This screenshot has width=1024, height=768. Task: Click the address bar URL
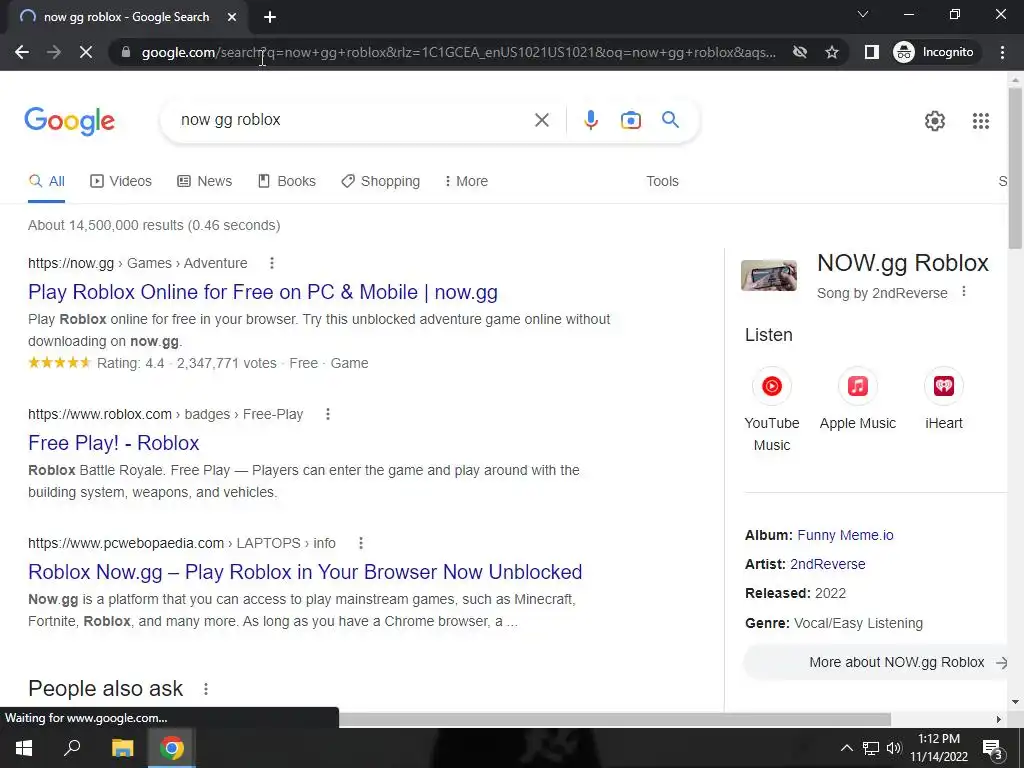(458, 52)
